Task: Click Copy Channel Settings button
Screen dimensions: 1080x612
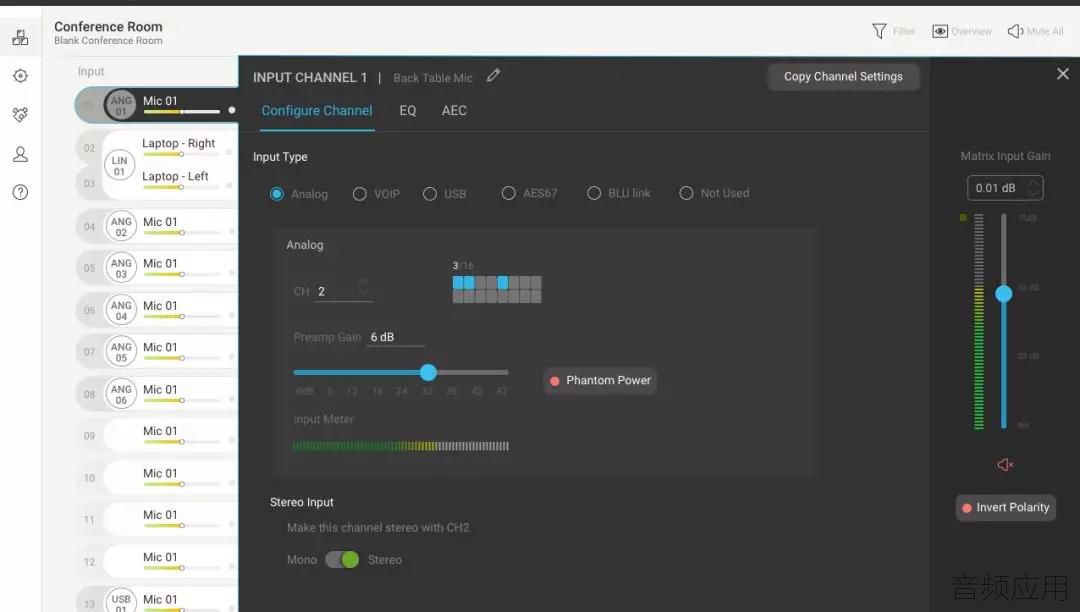Action: pos(843,76)
